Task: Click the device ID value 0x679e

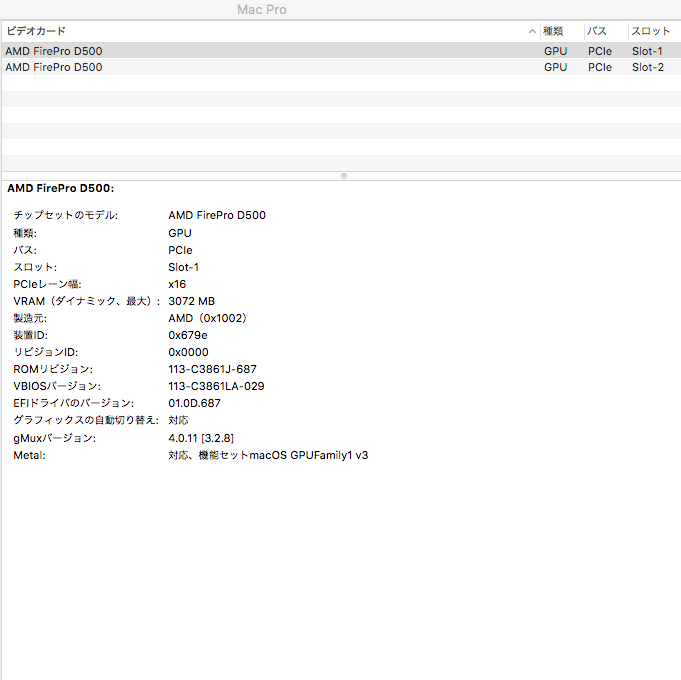Action: (188, 335)
